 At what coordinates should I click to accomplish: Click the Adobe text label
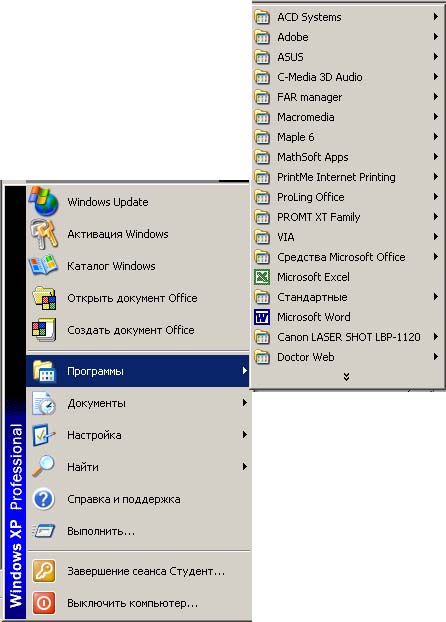(x=293, y=37)
